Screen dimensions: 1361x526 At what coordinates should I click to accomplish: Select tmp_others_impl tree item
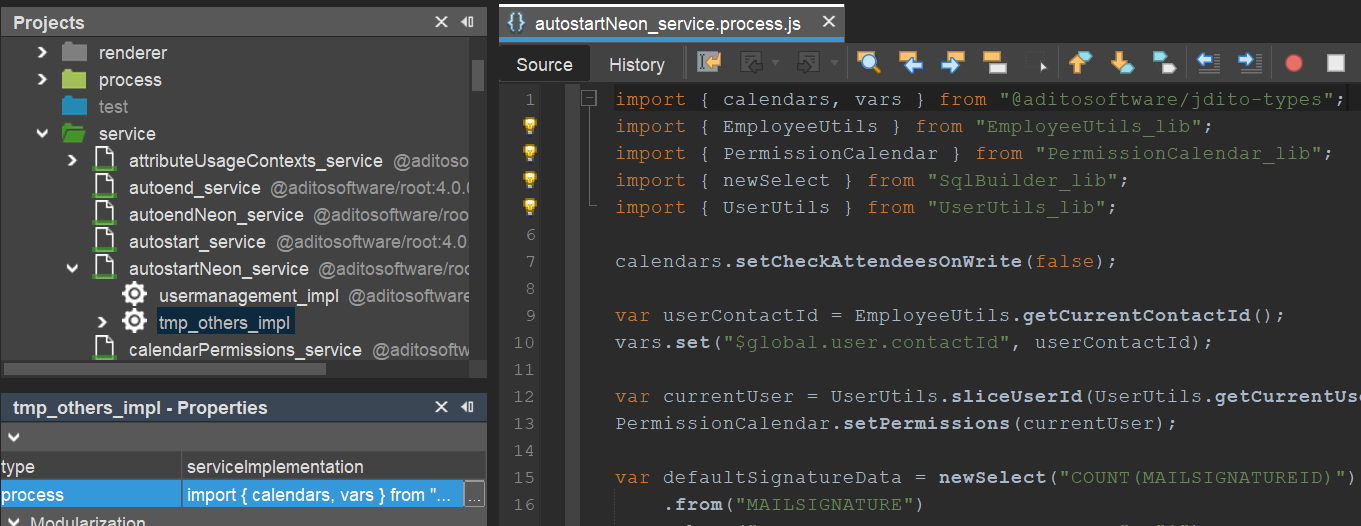(x=225, y=322)
